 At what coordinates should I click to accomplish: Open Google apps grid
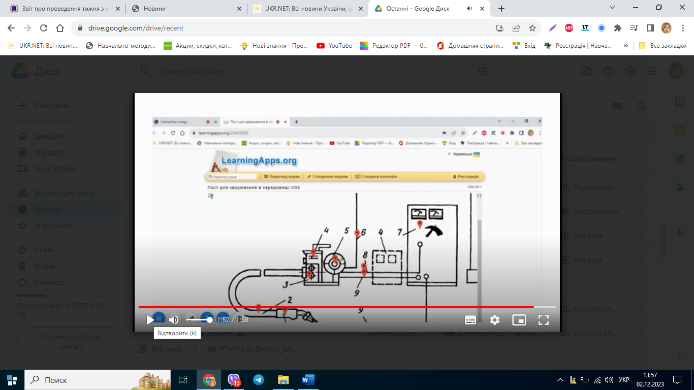(x=652, y=71)
